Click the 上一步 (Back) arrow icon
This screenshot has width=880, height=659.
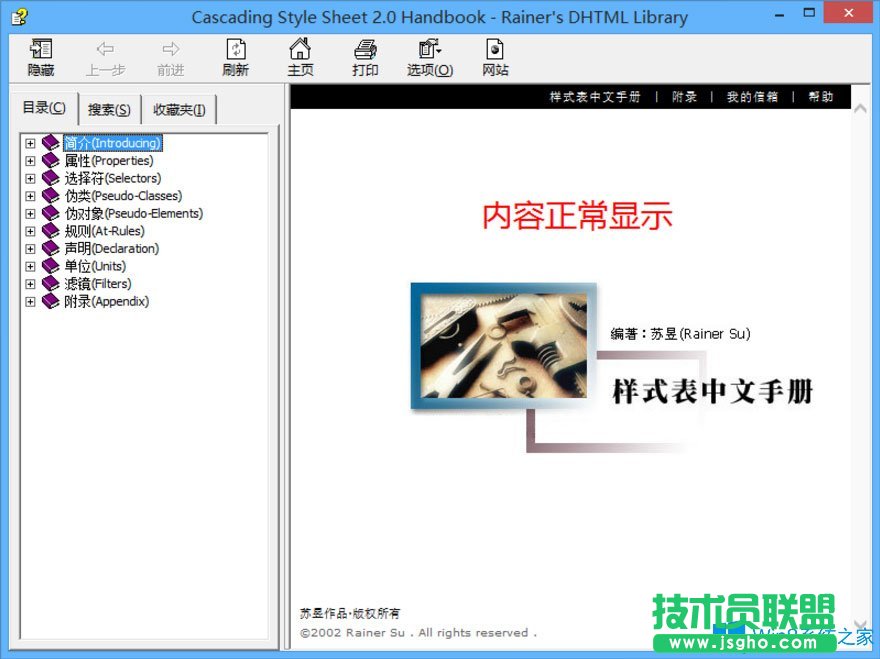click(106, 56)
